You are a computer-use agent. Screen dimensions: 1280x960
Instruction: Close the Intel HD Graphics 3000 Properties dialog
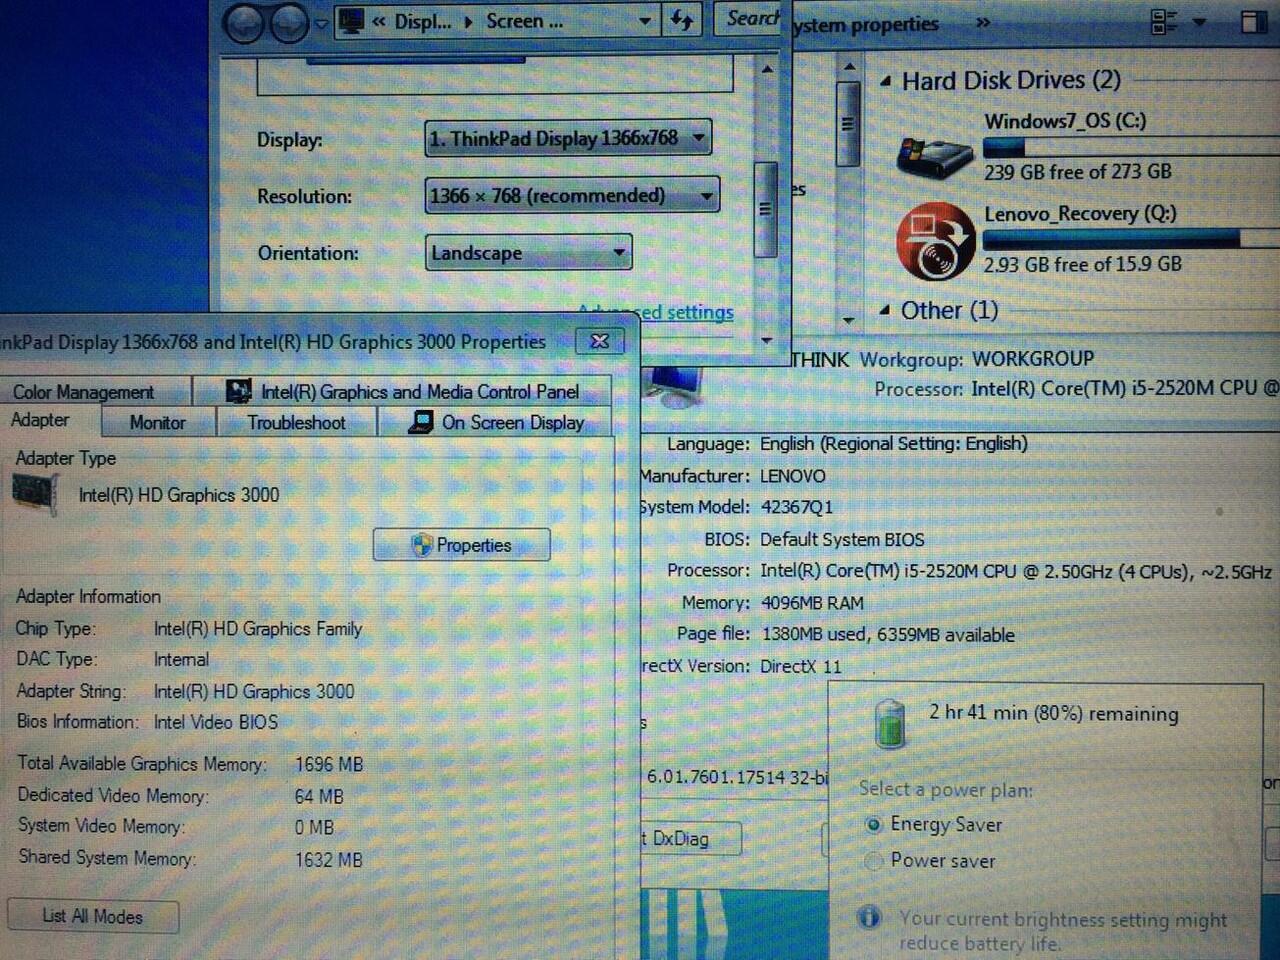[x=600, y=341]
